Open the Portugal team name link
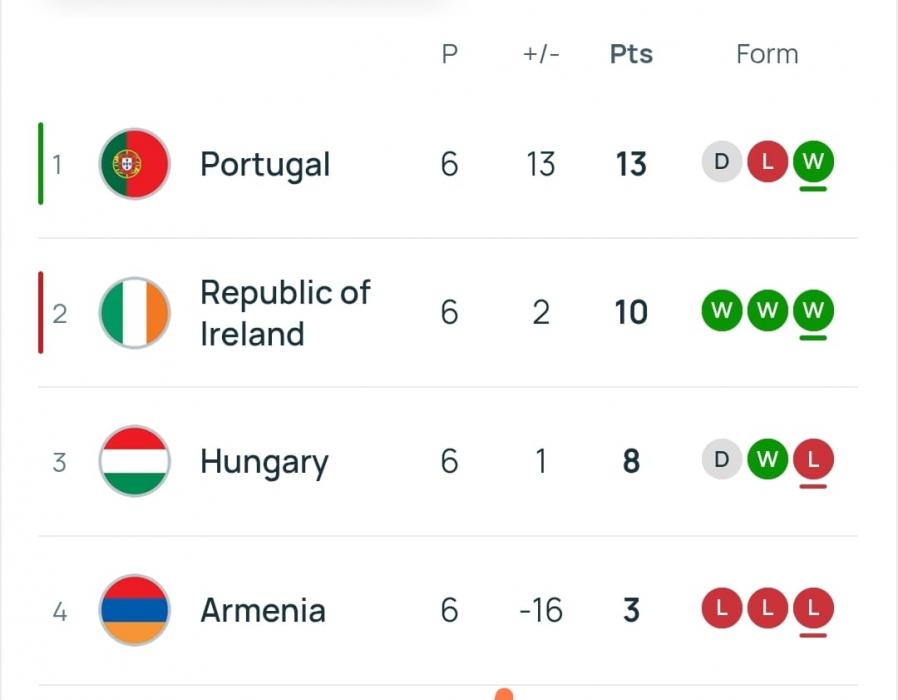Screen dimensions: 898x700 pos(265,164)
